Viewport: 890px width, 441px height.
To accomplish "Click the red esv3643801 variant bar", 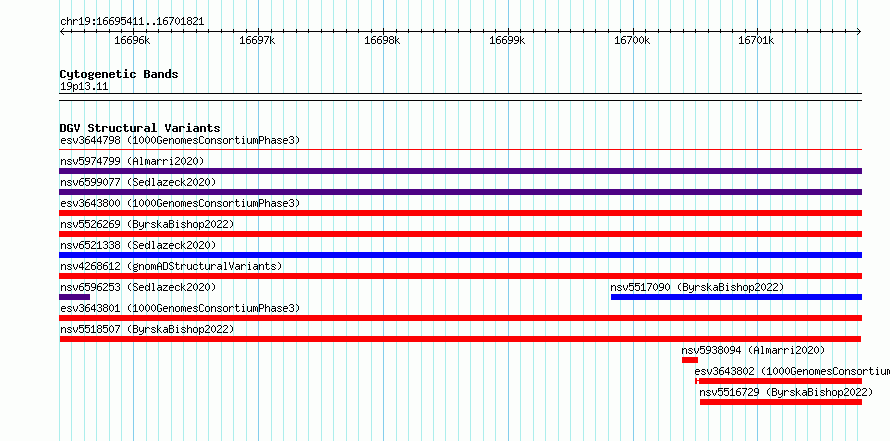I will (460, 318).
